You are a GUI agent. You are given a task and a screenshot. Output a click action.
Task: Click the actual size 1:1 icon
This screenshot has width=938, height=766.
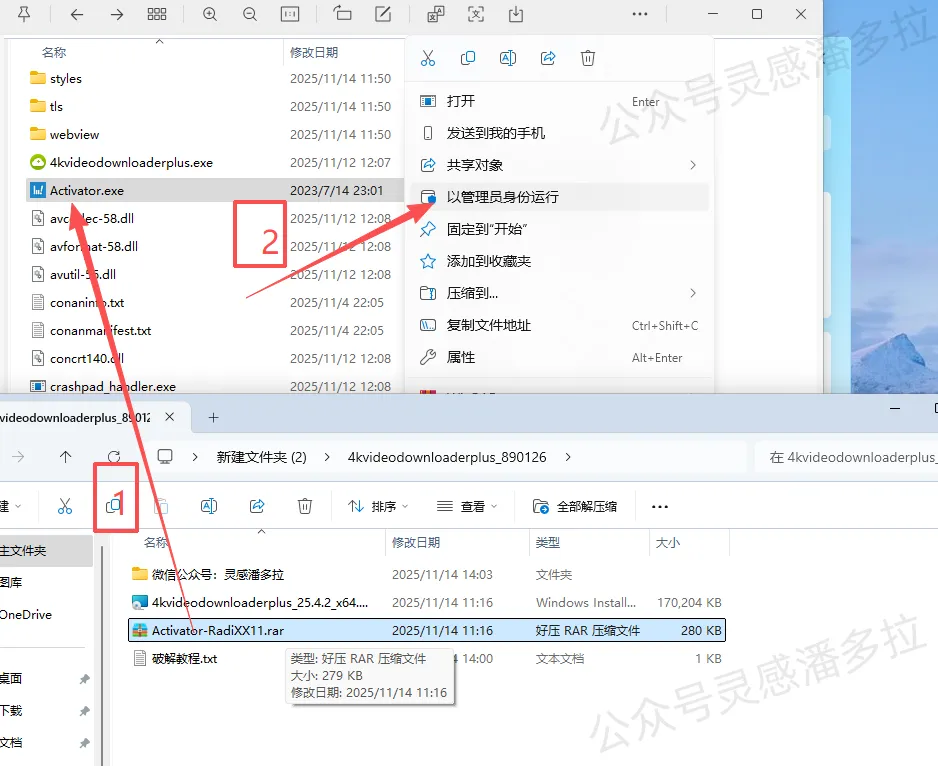pos(290,14)
